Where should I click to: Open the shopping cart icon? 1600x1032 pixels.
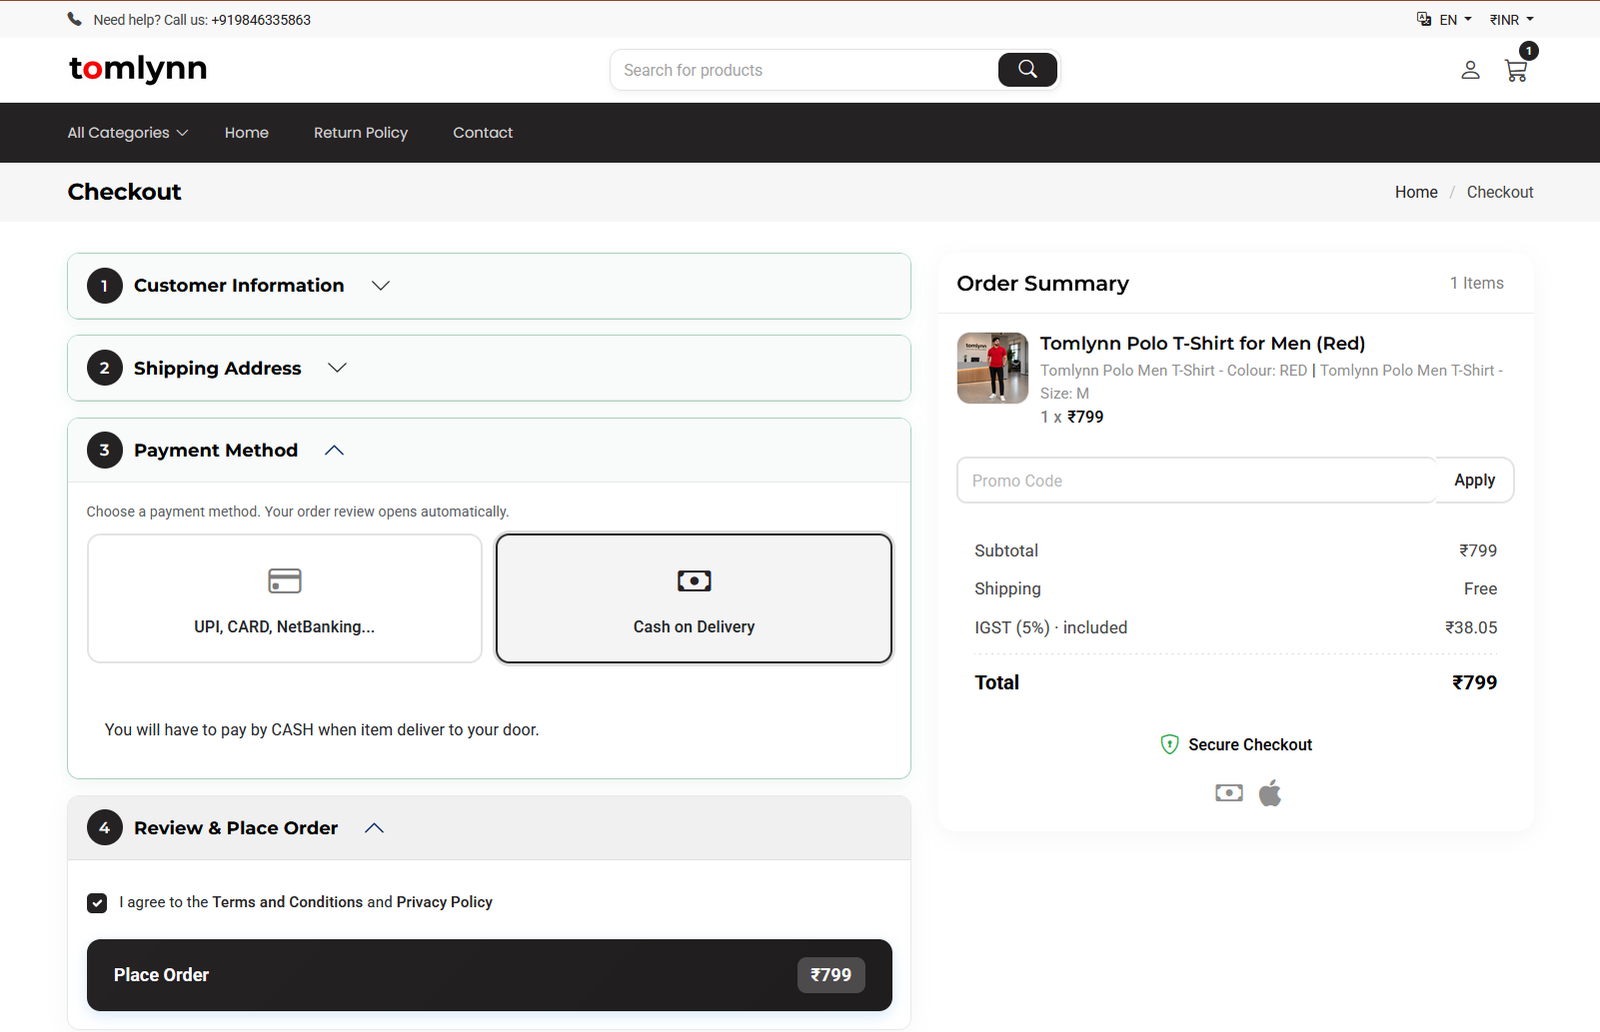(1515, 71)
